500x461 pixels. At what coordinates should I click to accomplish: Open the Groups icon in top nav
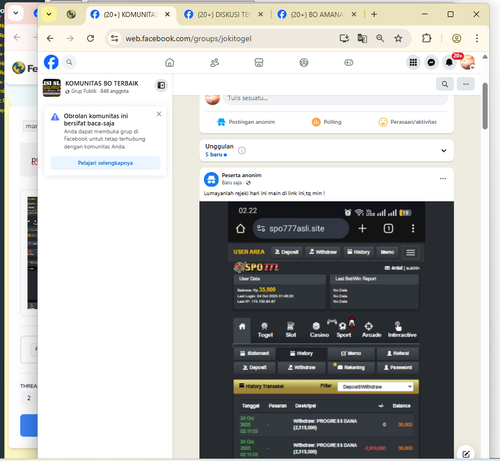pos(304,62)
